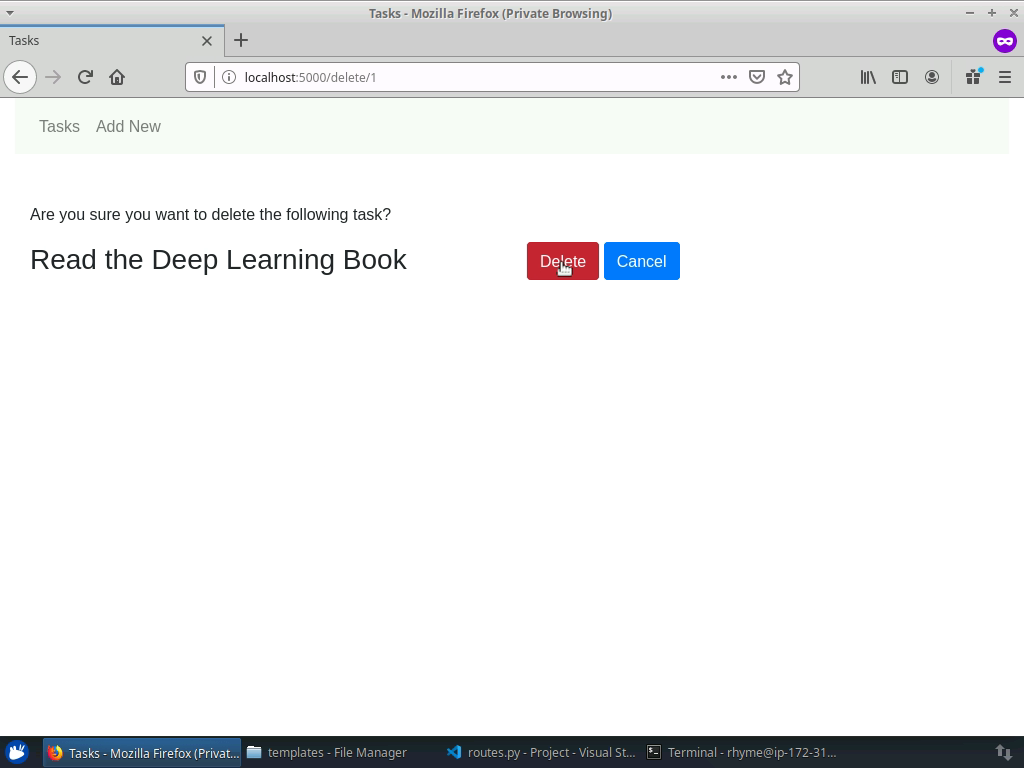The image size is (1024, 768).
Task: Open the sidebar toggle icon
Action: (x=900, y=77)
